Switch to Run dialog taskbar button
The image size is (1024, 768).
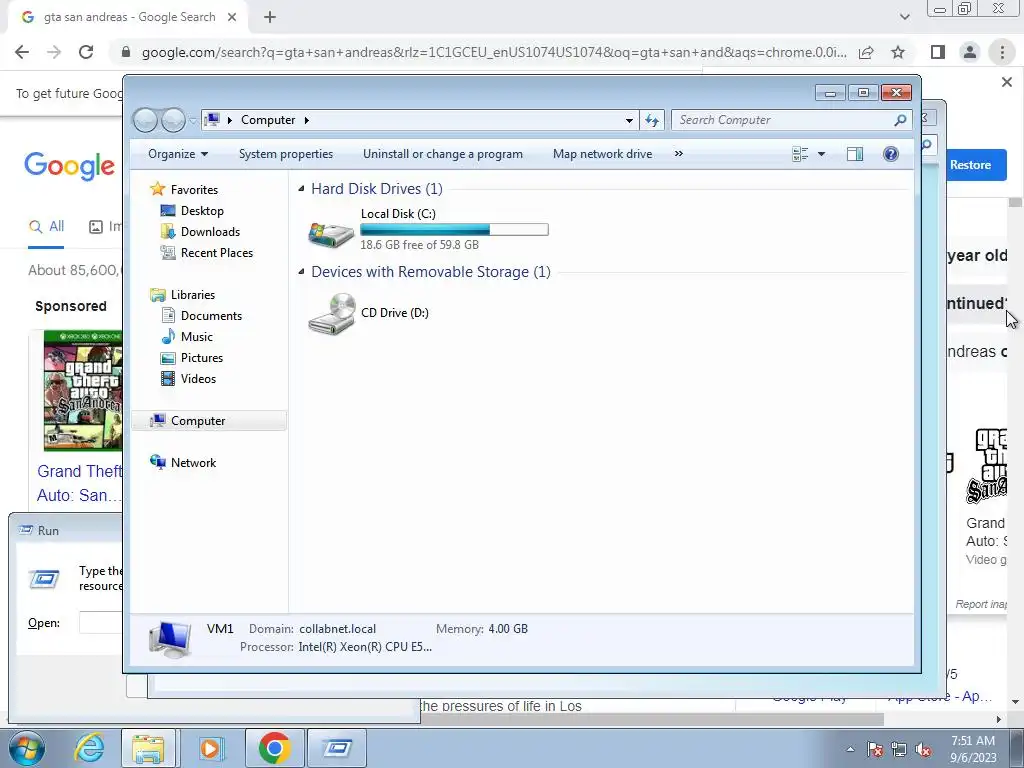(337, 748)
